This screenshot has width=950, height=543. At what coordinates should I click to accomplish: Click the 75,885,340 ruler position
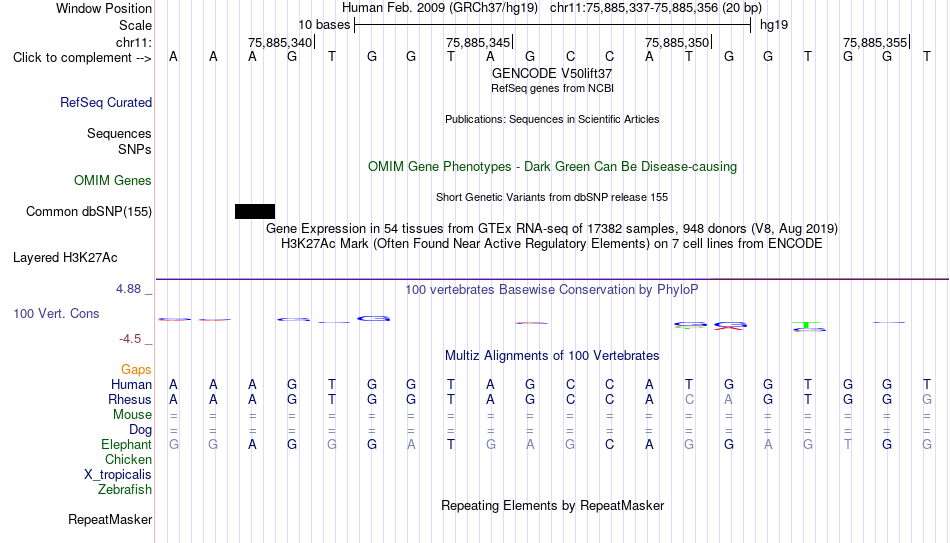point(280,42)
